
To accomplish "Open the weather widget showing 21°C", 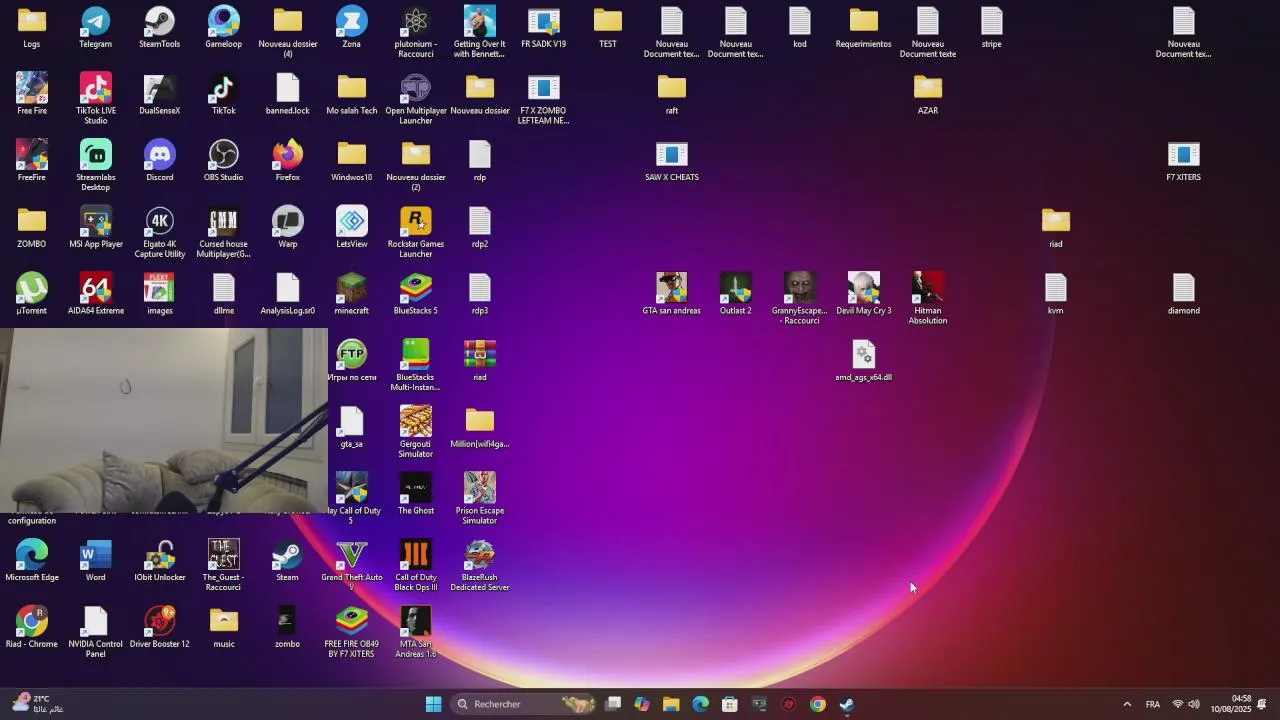I will [x=36, y=704].
